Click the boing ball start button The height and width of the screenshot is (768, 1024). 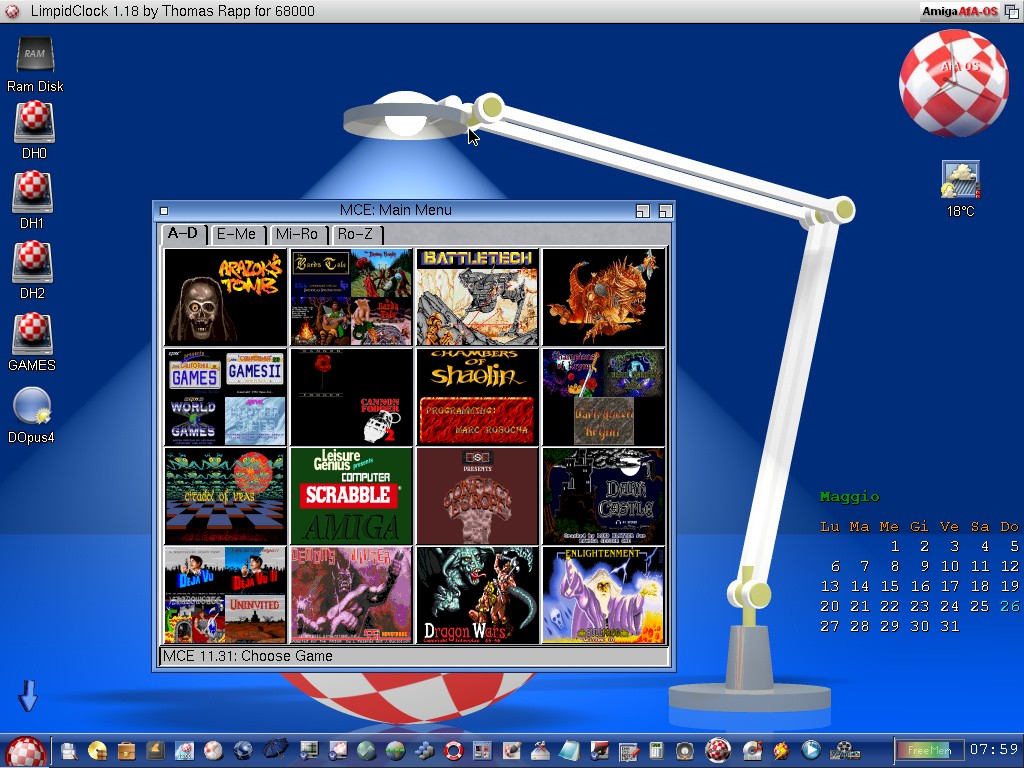click(x=25, y=750)
